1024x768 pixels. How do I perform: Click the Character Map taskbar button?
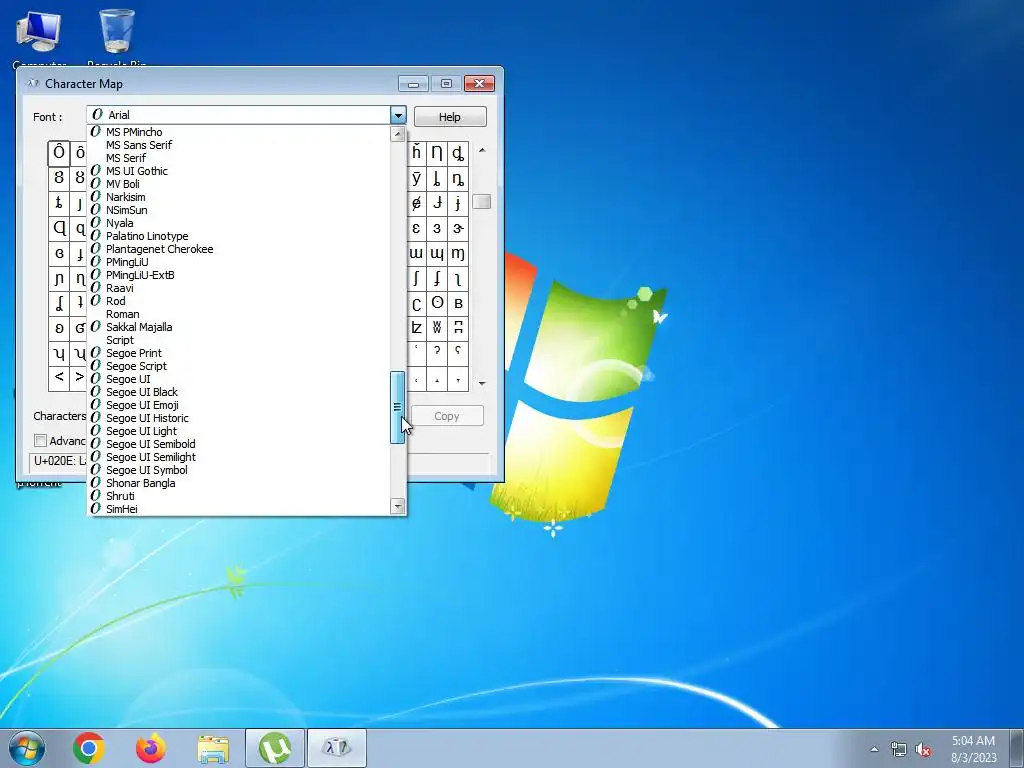(x=337, y=748)
